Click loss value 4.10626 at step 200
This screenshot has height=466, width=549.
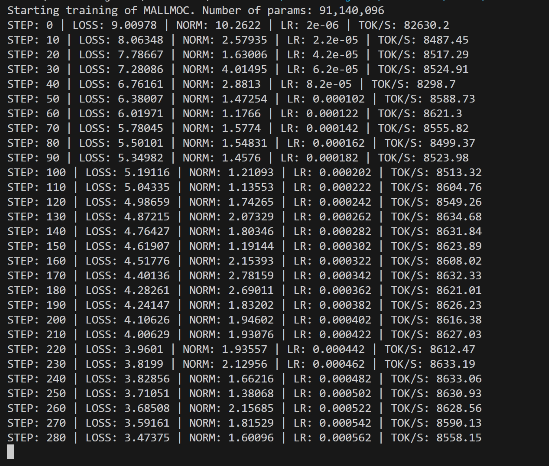[147, 320]
